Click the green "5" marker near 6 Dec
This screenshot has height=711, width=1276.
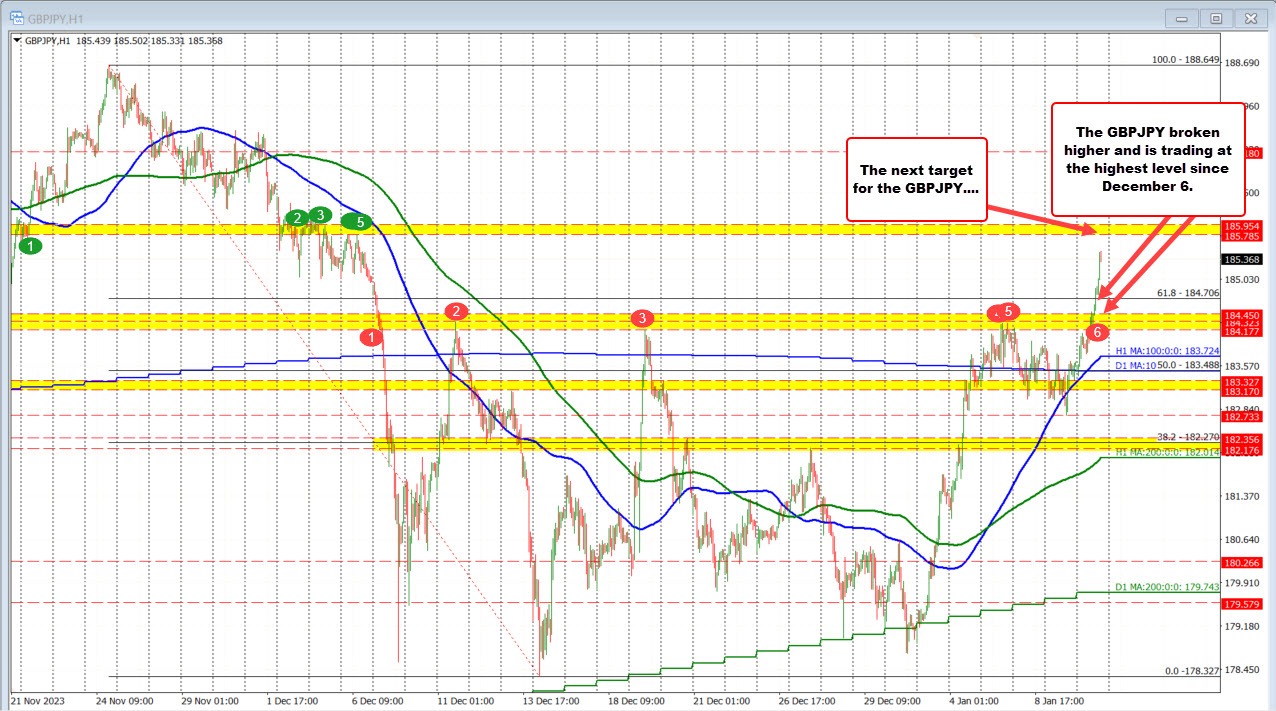pos(358,222)
